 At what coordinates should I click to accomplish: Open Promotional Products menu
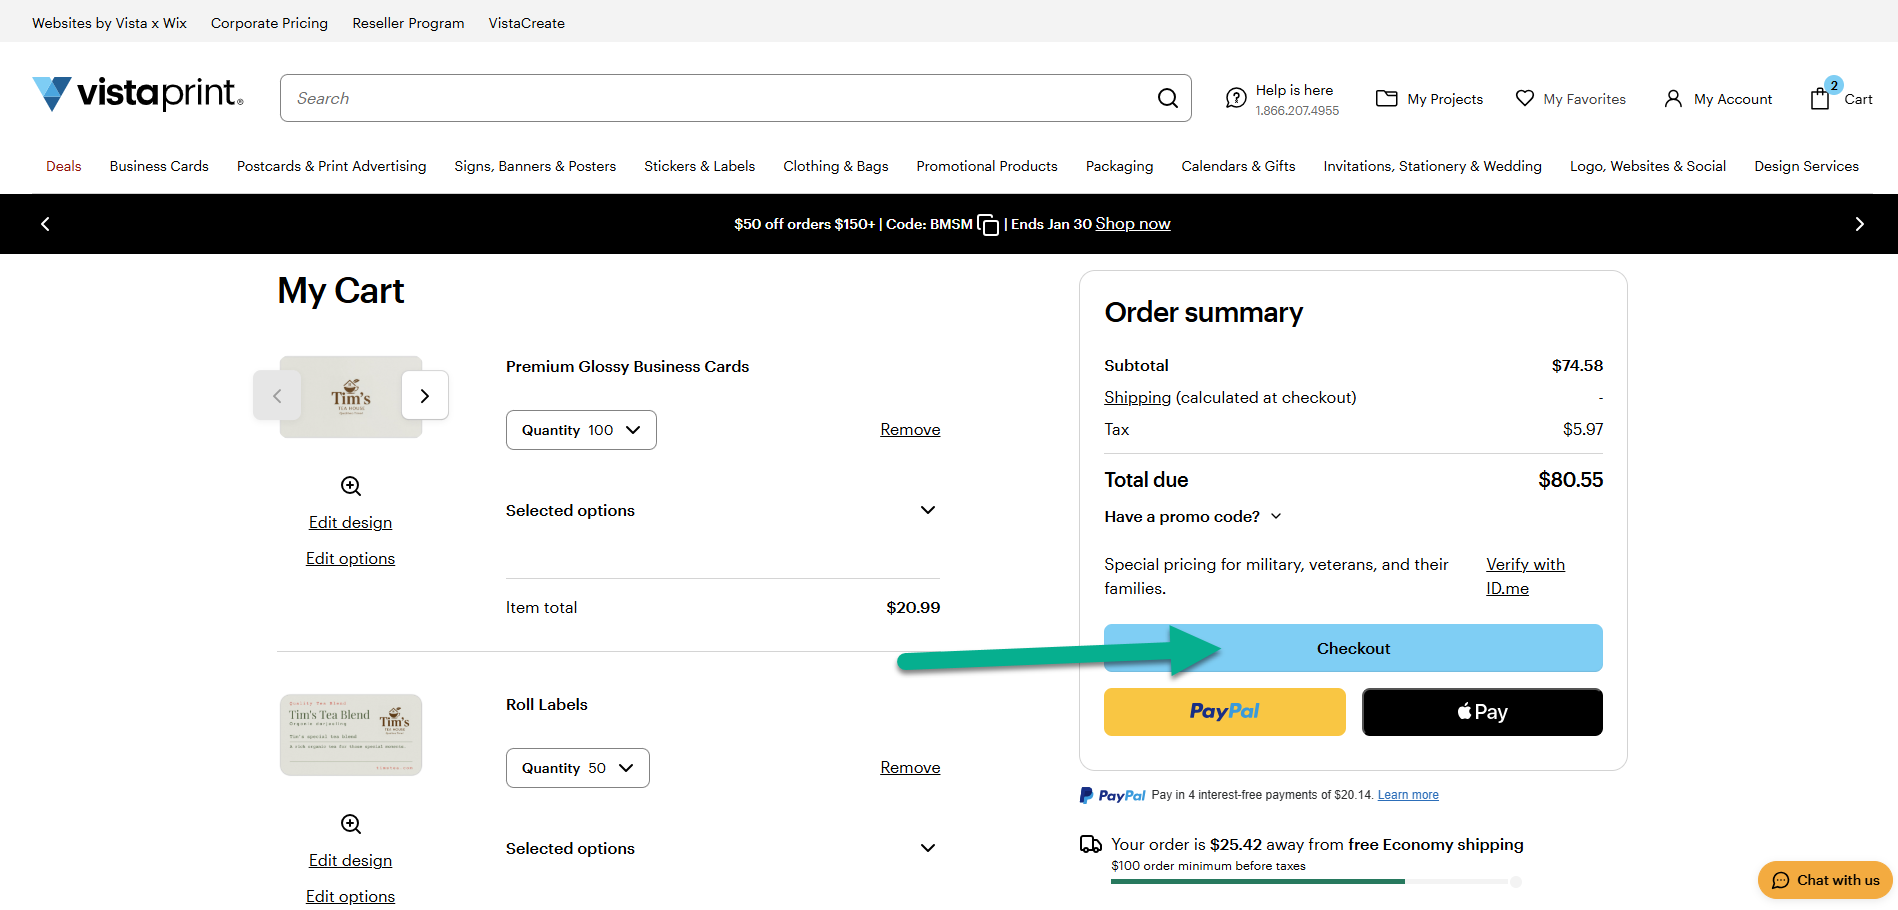(987, 166)
